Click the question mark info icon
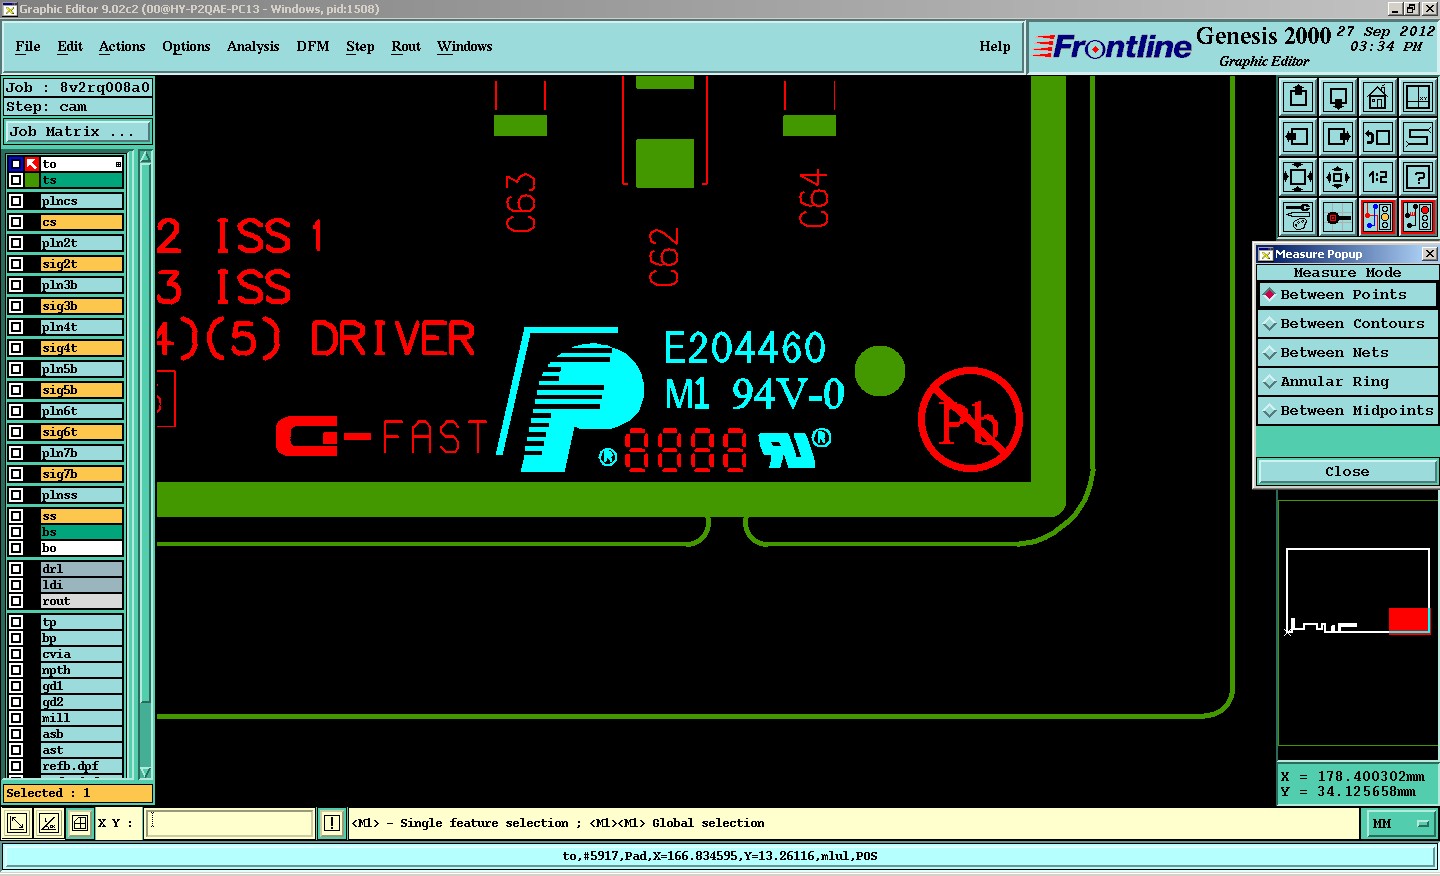Image resolution: width=1440 pixels, height=876 pixels. 1418,177
